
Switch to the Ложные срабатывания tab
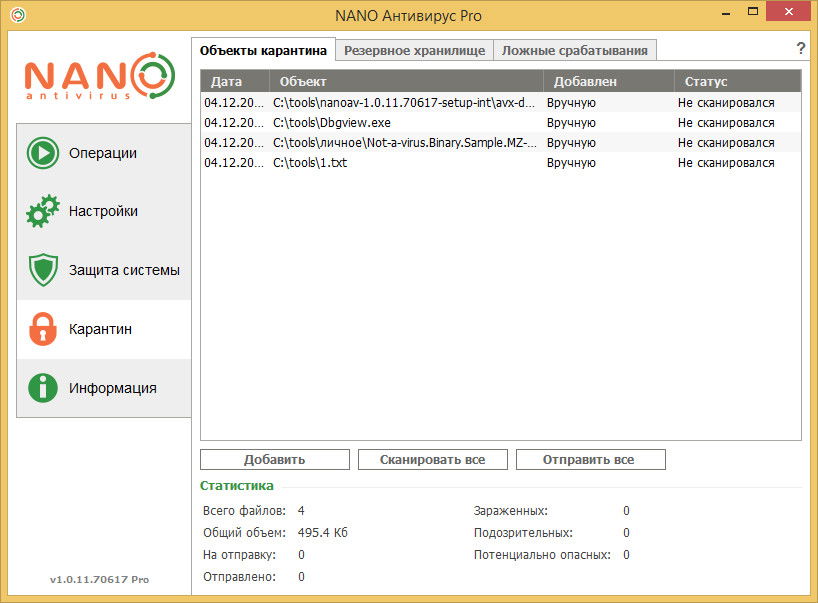574,51
